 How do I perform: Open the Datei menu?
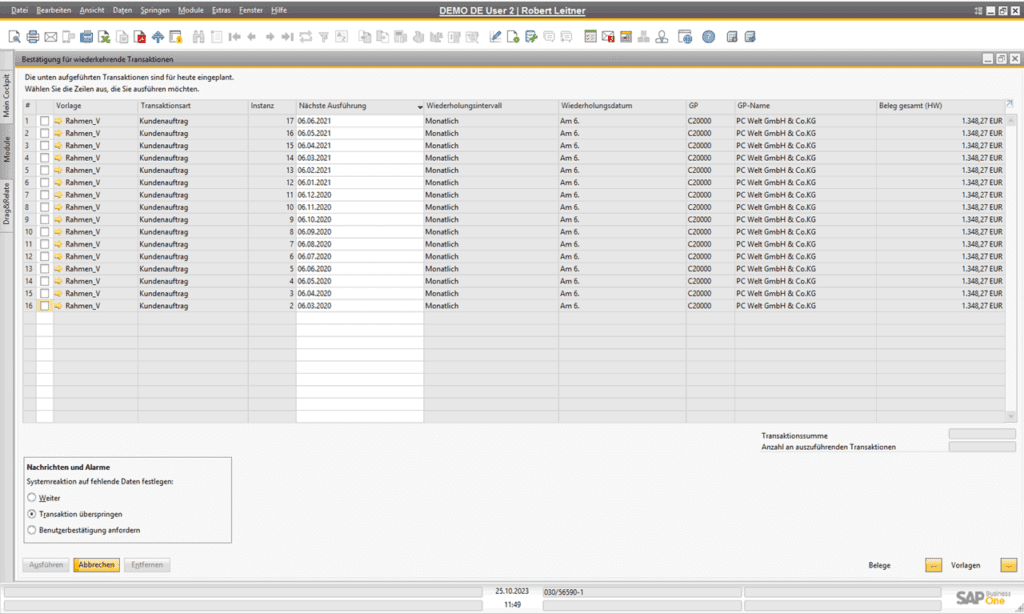pyautogui.click(x=20, y=10)
